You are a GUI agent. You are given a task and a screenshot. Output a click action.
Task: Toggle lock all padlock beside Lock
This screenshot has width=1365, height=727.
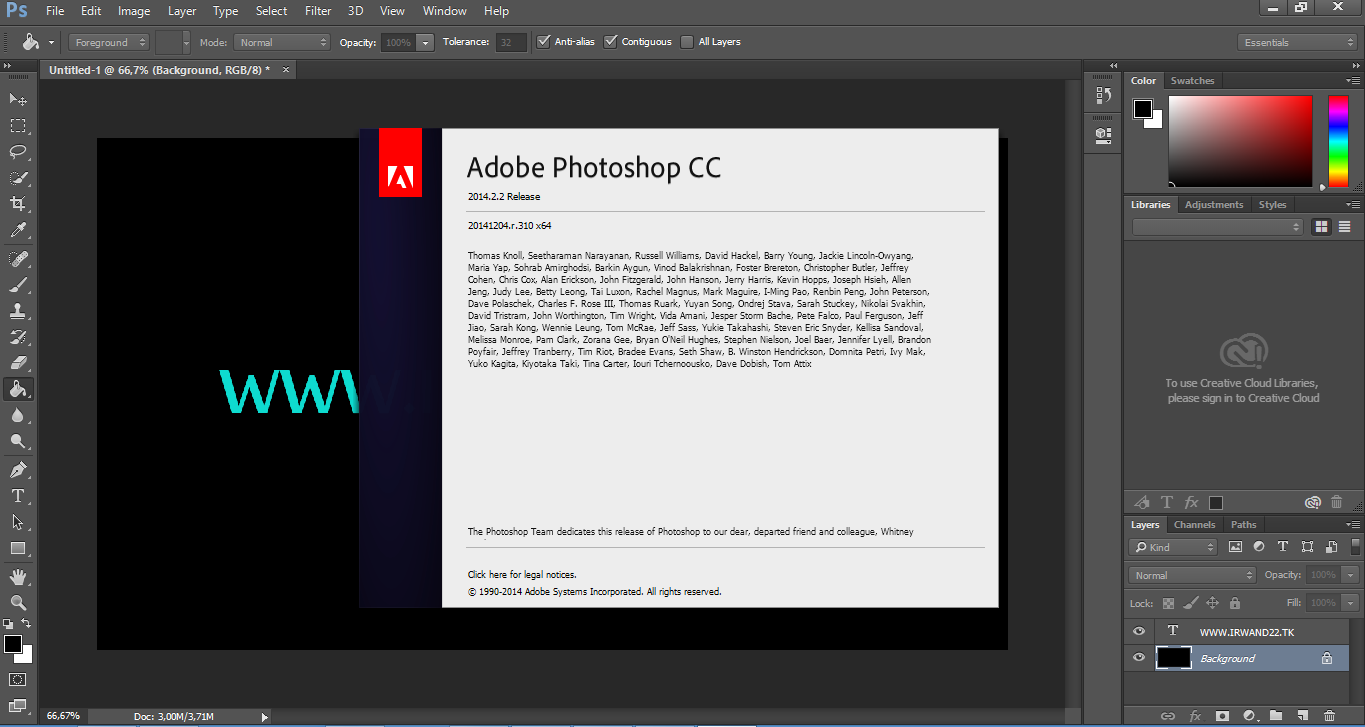pos(1234,603)
